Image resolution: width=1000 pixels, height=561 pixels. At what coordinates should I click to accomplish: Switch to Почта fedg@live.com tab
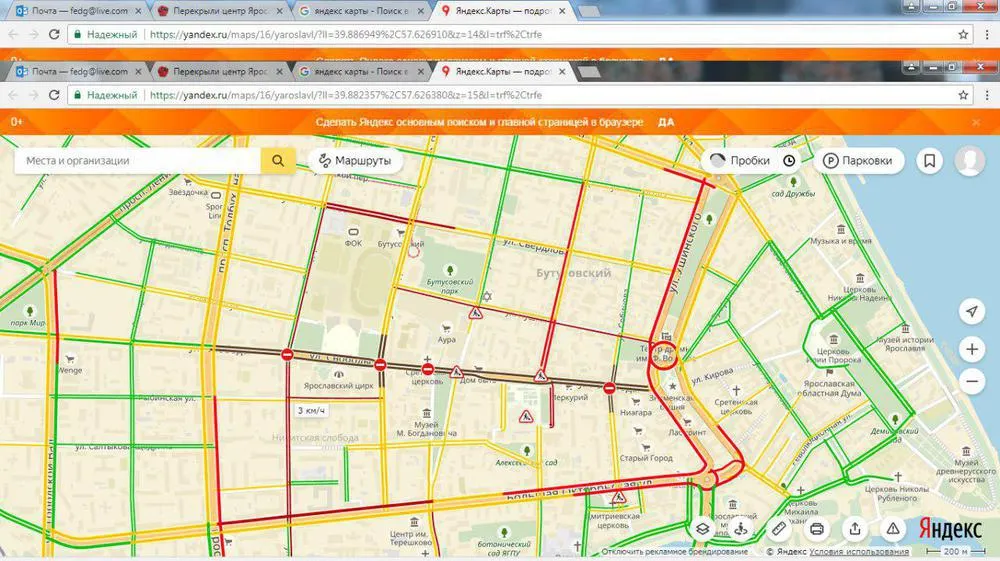tap(79, 71)
